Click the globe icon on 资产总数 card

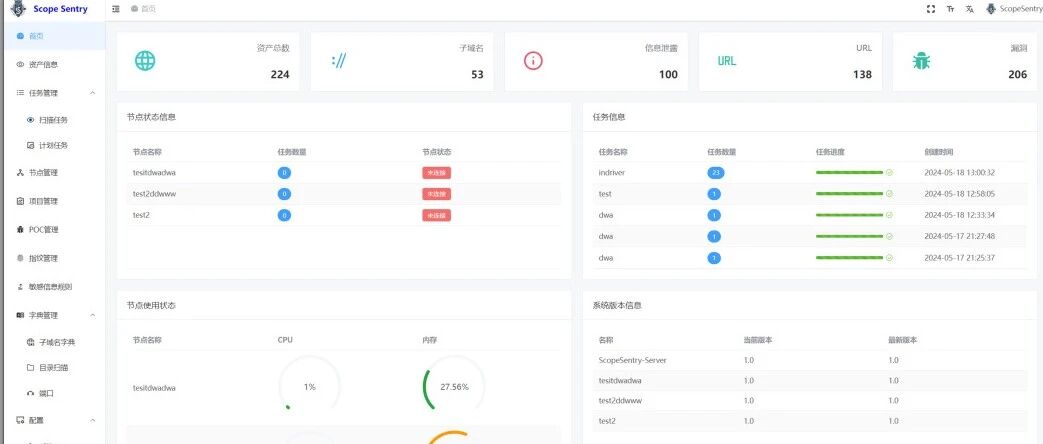coord(145,61)
